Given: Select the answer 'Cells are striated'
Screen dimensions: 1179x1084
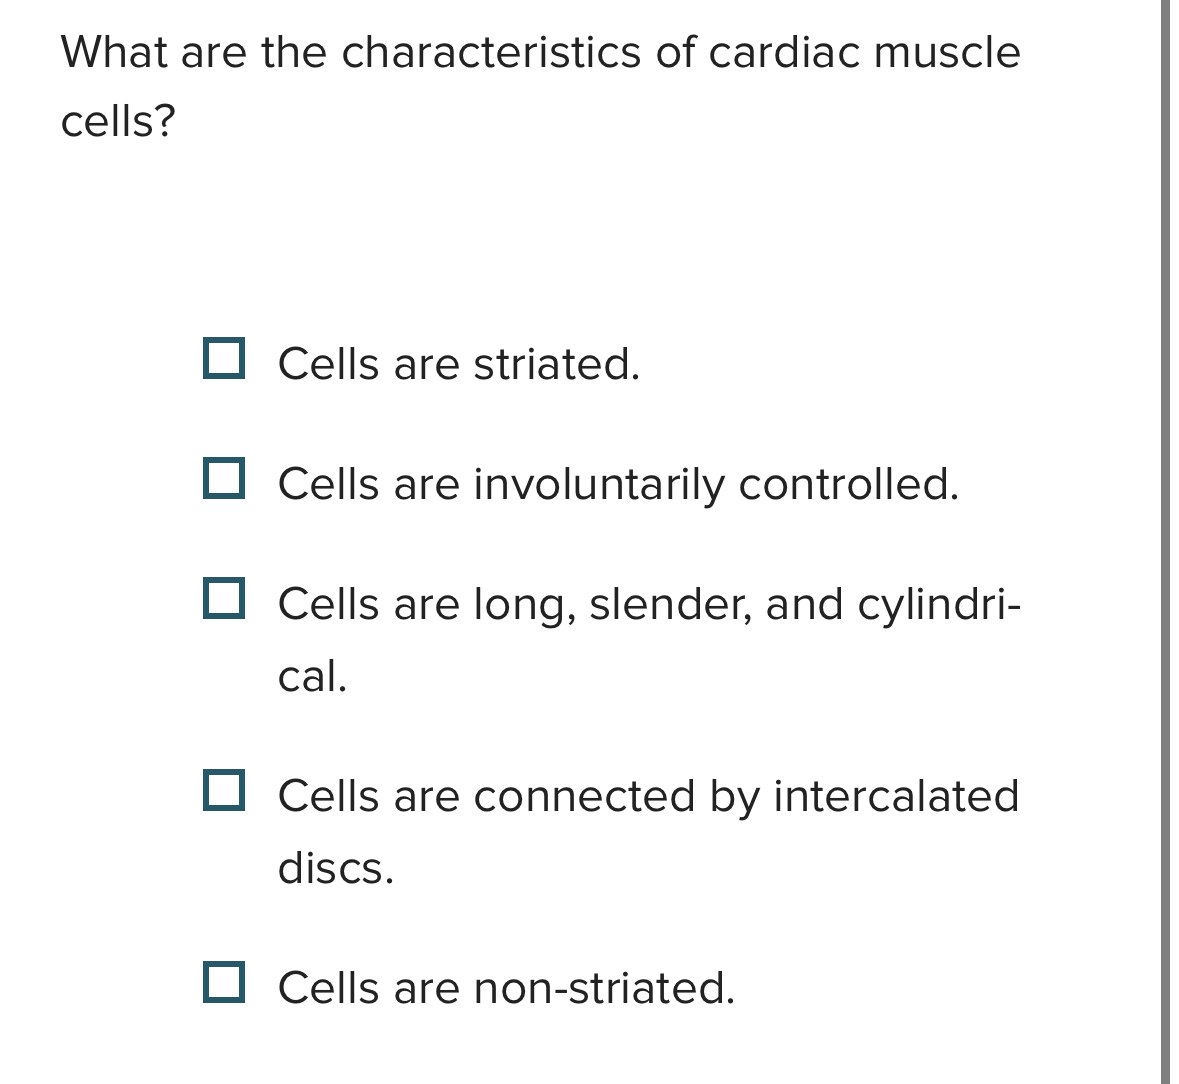Looking at the screenshot, I should tap(457, 363).
